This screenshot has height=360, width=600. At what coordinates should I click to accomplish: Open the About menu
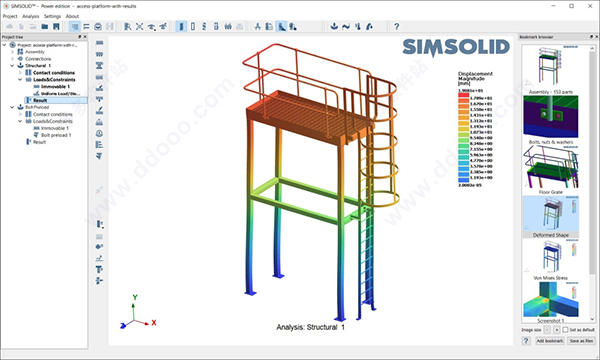(72, 16)
